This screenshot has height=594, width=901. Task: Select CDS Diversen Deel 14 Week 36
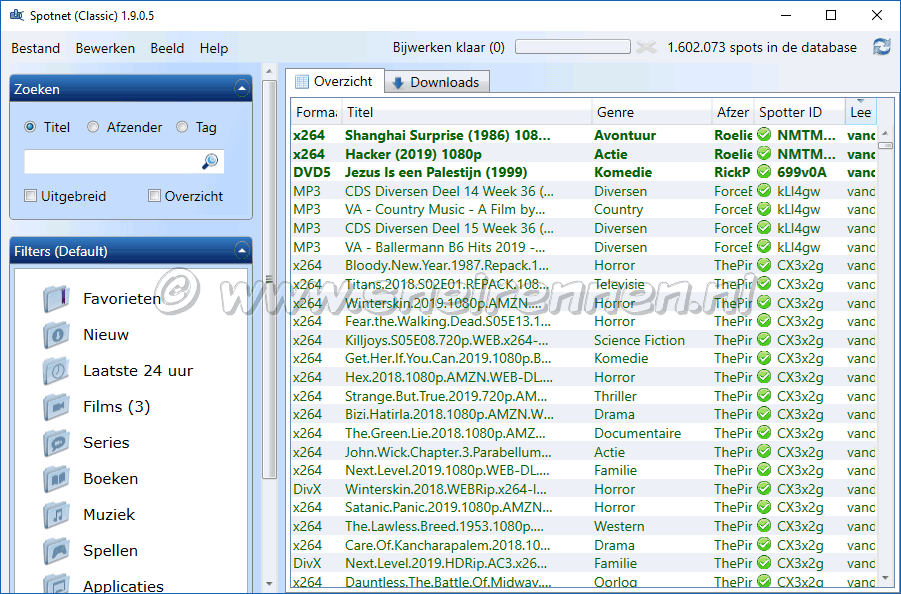tap(449, 191)
